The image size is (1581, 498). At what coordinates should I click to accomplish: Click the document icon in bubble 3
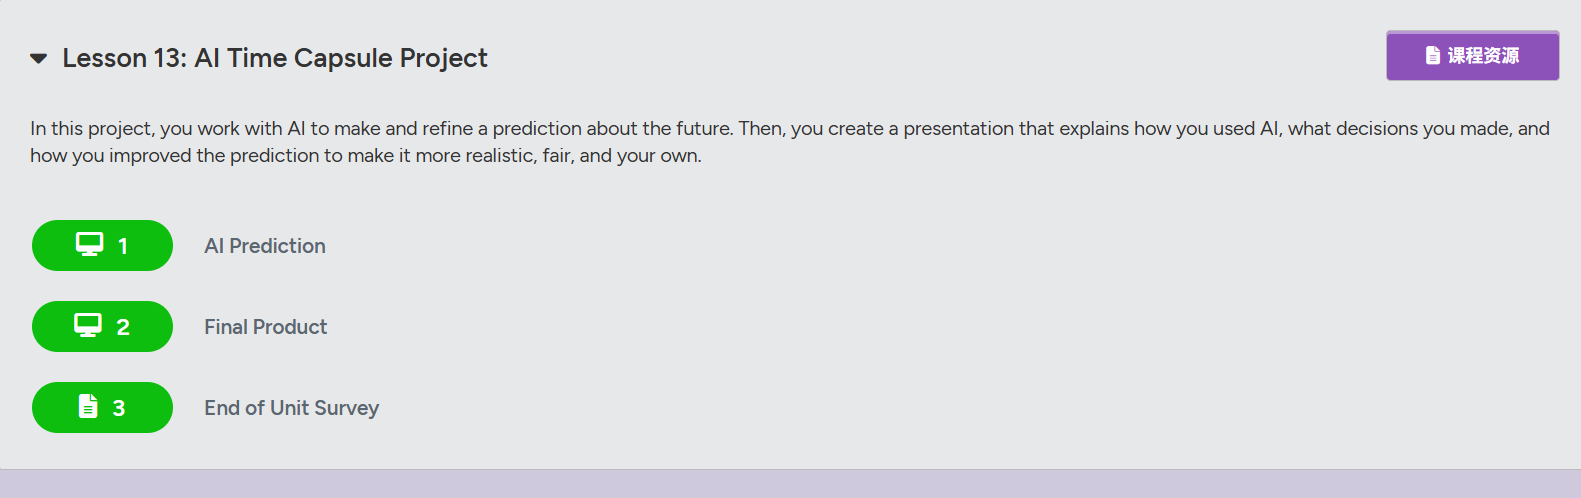[x=88, y=406]
